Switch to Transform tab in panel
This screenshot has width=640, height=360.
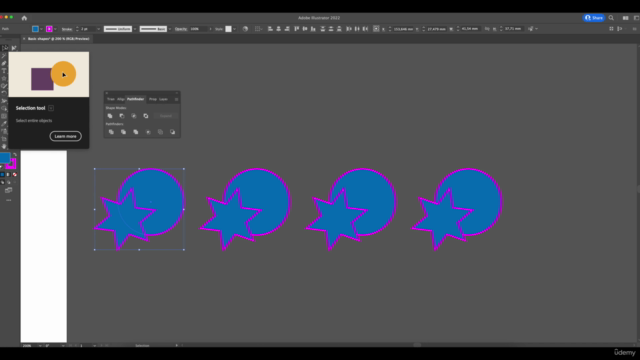[111, 99]
